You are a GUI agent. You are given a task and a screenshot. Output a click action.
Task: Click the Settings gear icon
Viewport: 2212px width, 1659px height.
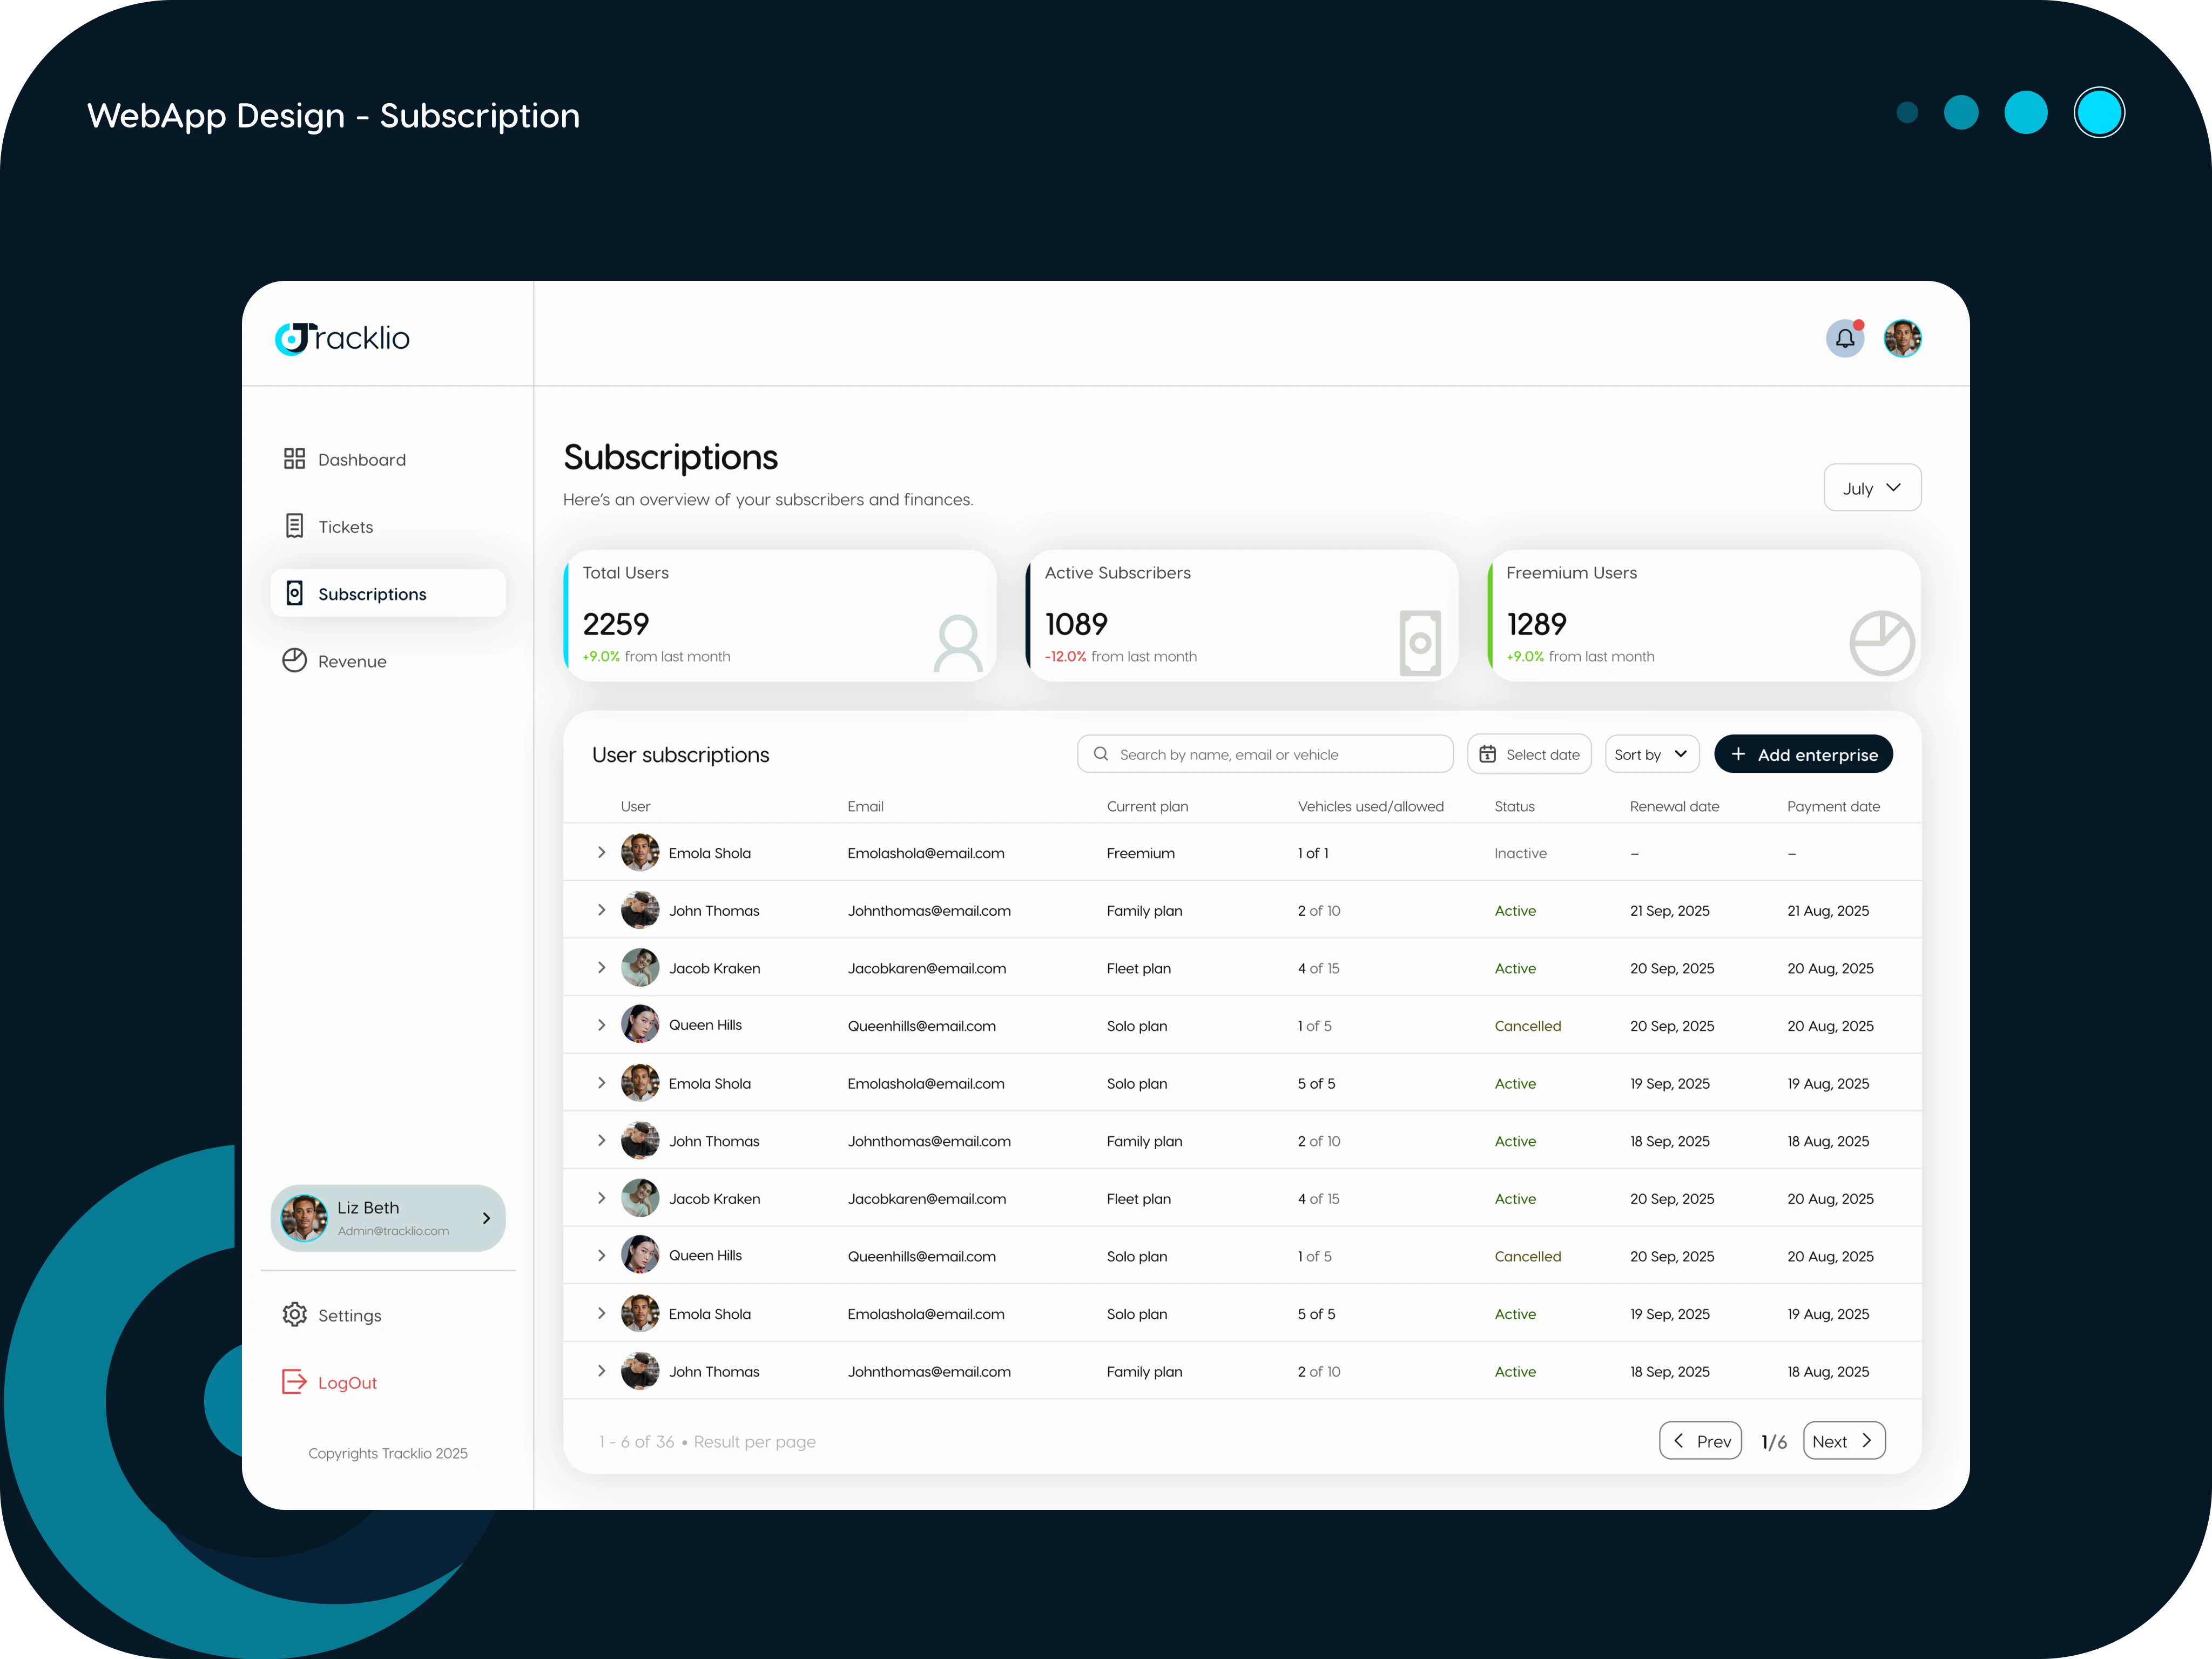(294, 1314)
